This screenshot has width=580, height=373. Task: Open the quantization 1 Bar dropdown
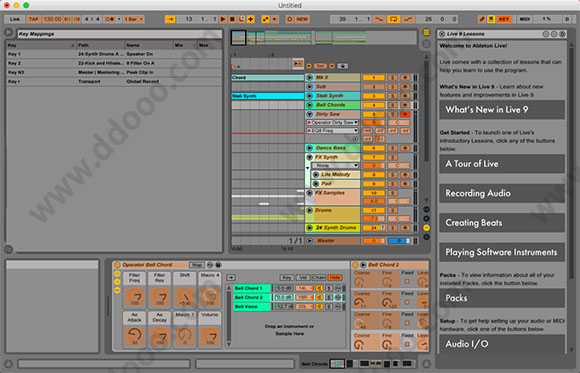133,19
